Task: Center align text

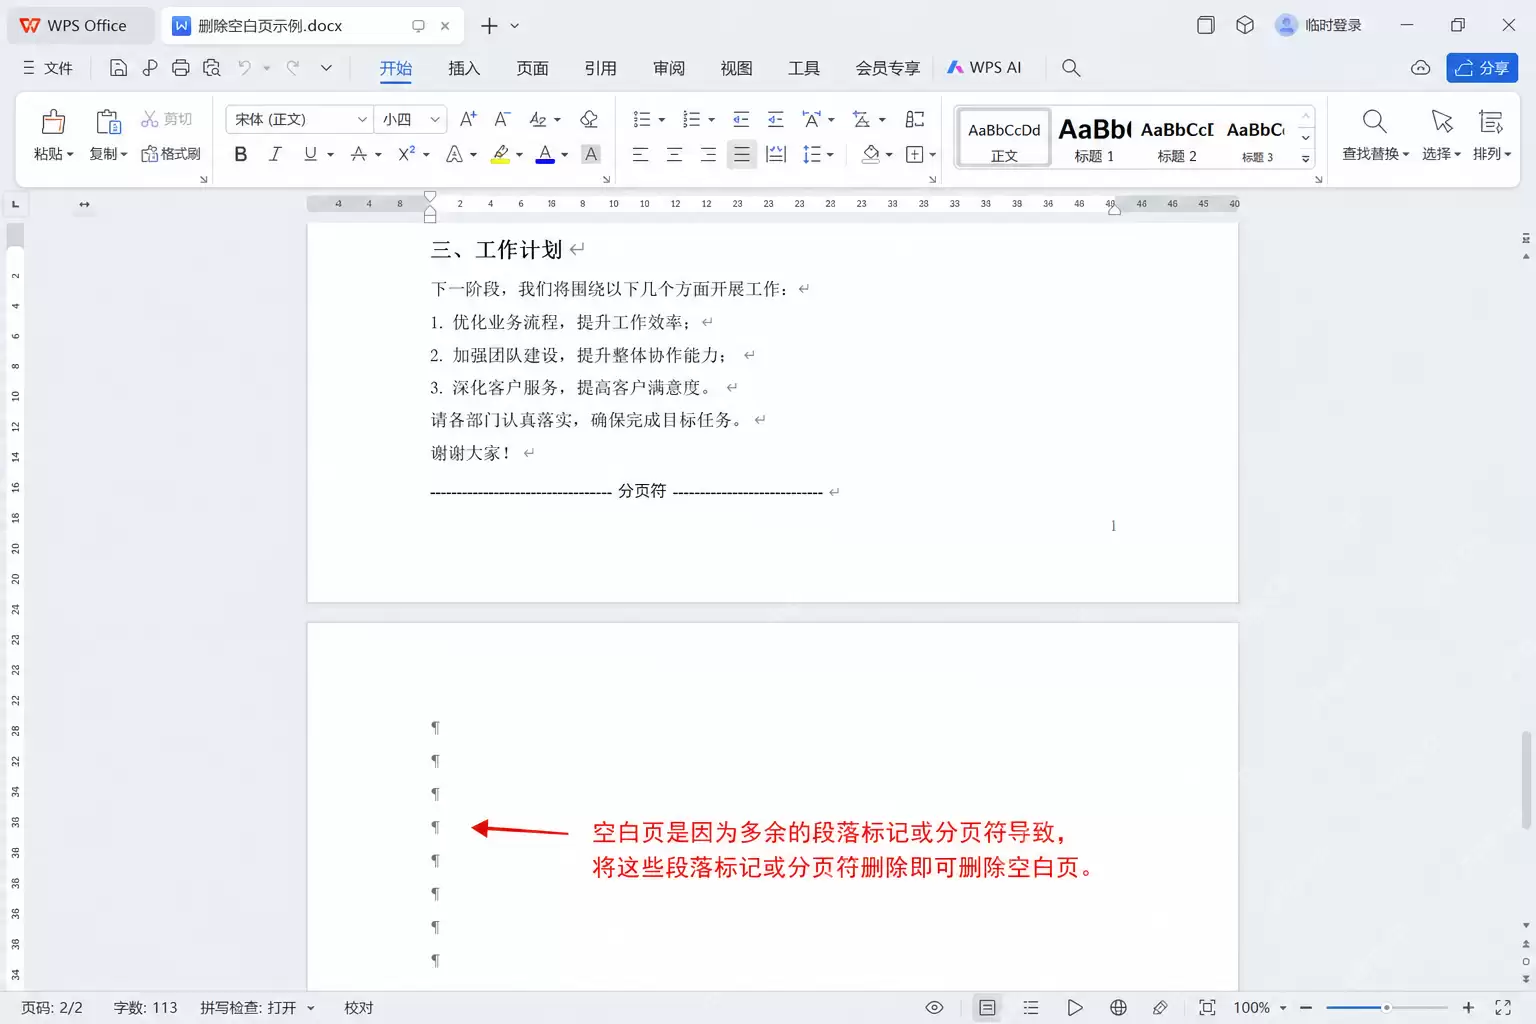Action: 674,154
